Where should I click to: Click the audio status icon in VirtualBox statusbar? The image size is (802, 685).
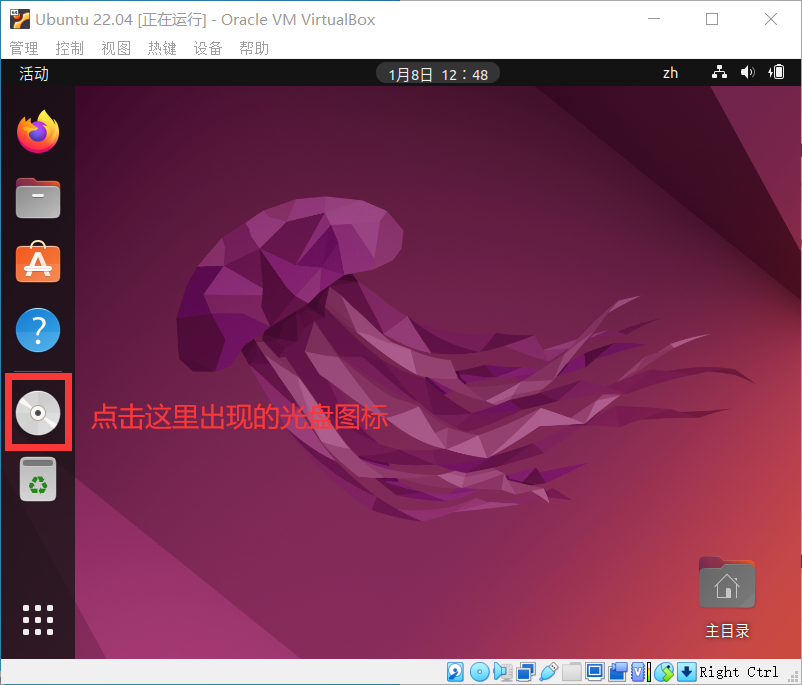[x=502, y=671]
